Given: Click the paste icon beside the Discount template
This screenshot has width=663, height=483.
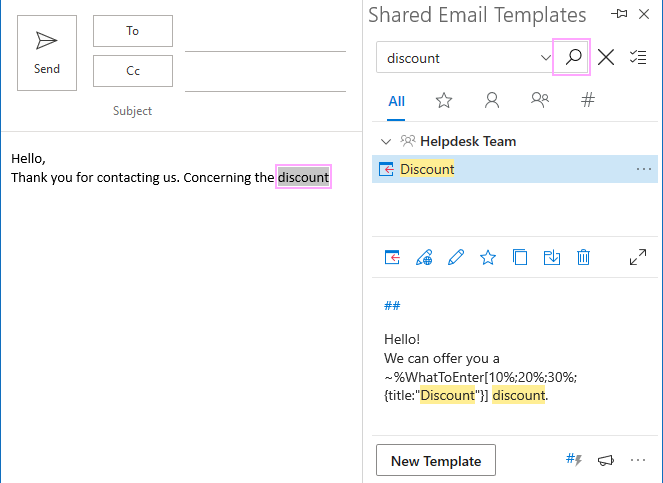Looking at the screenshot, I should [x=386, y=169].
